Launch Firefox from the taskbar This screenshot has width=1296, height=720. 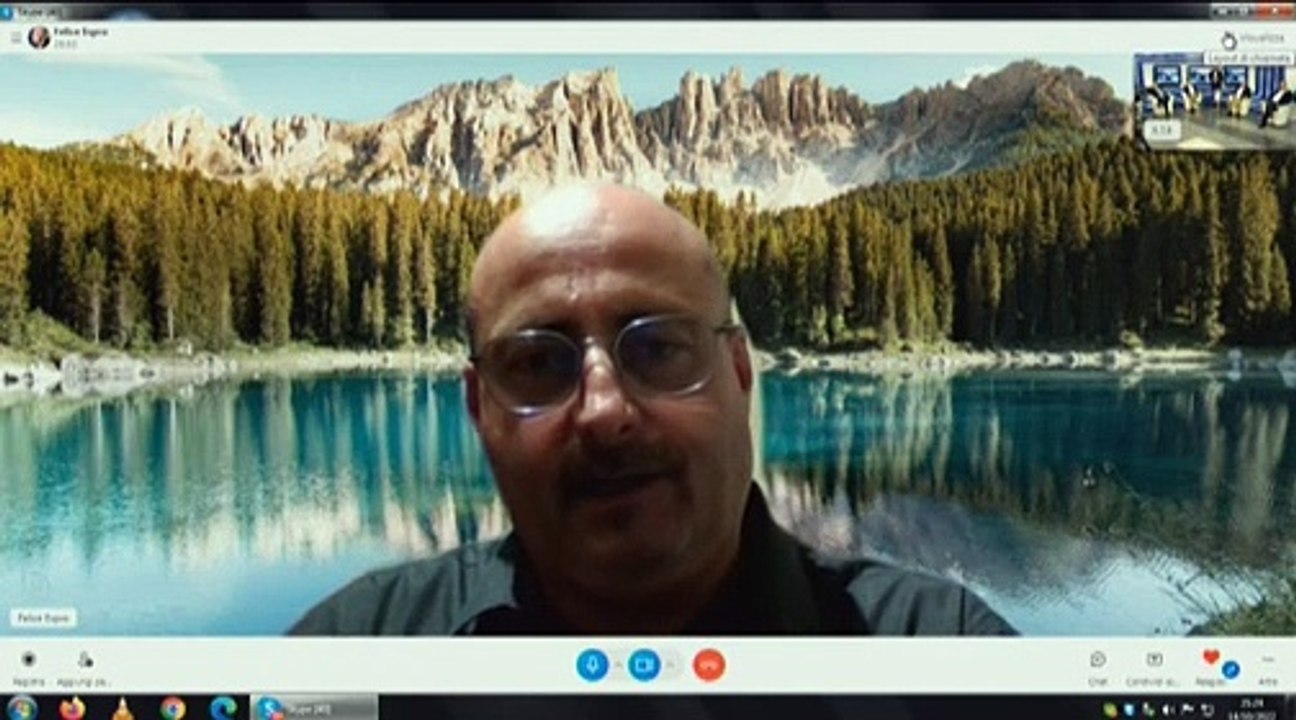coord(72,708)
